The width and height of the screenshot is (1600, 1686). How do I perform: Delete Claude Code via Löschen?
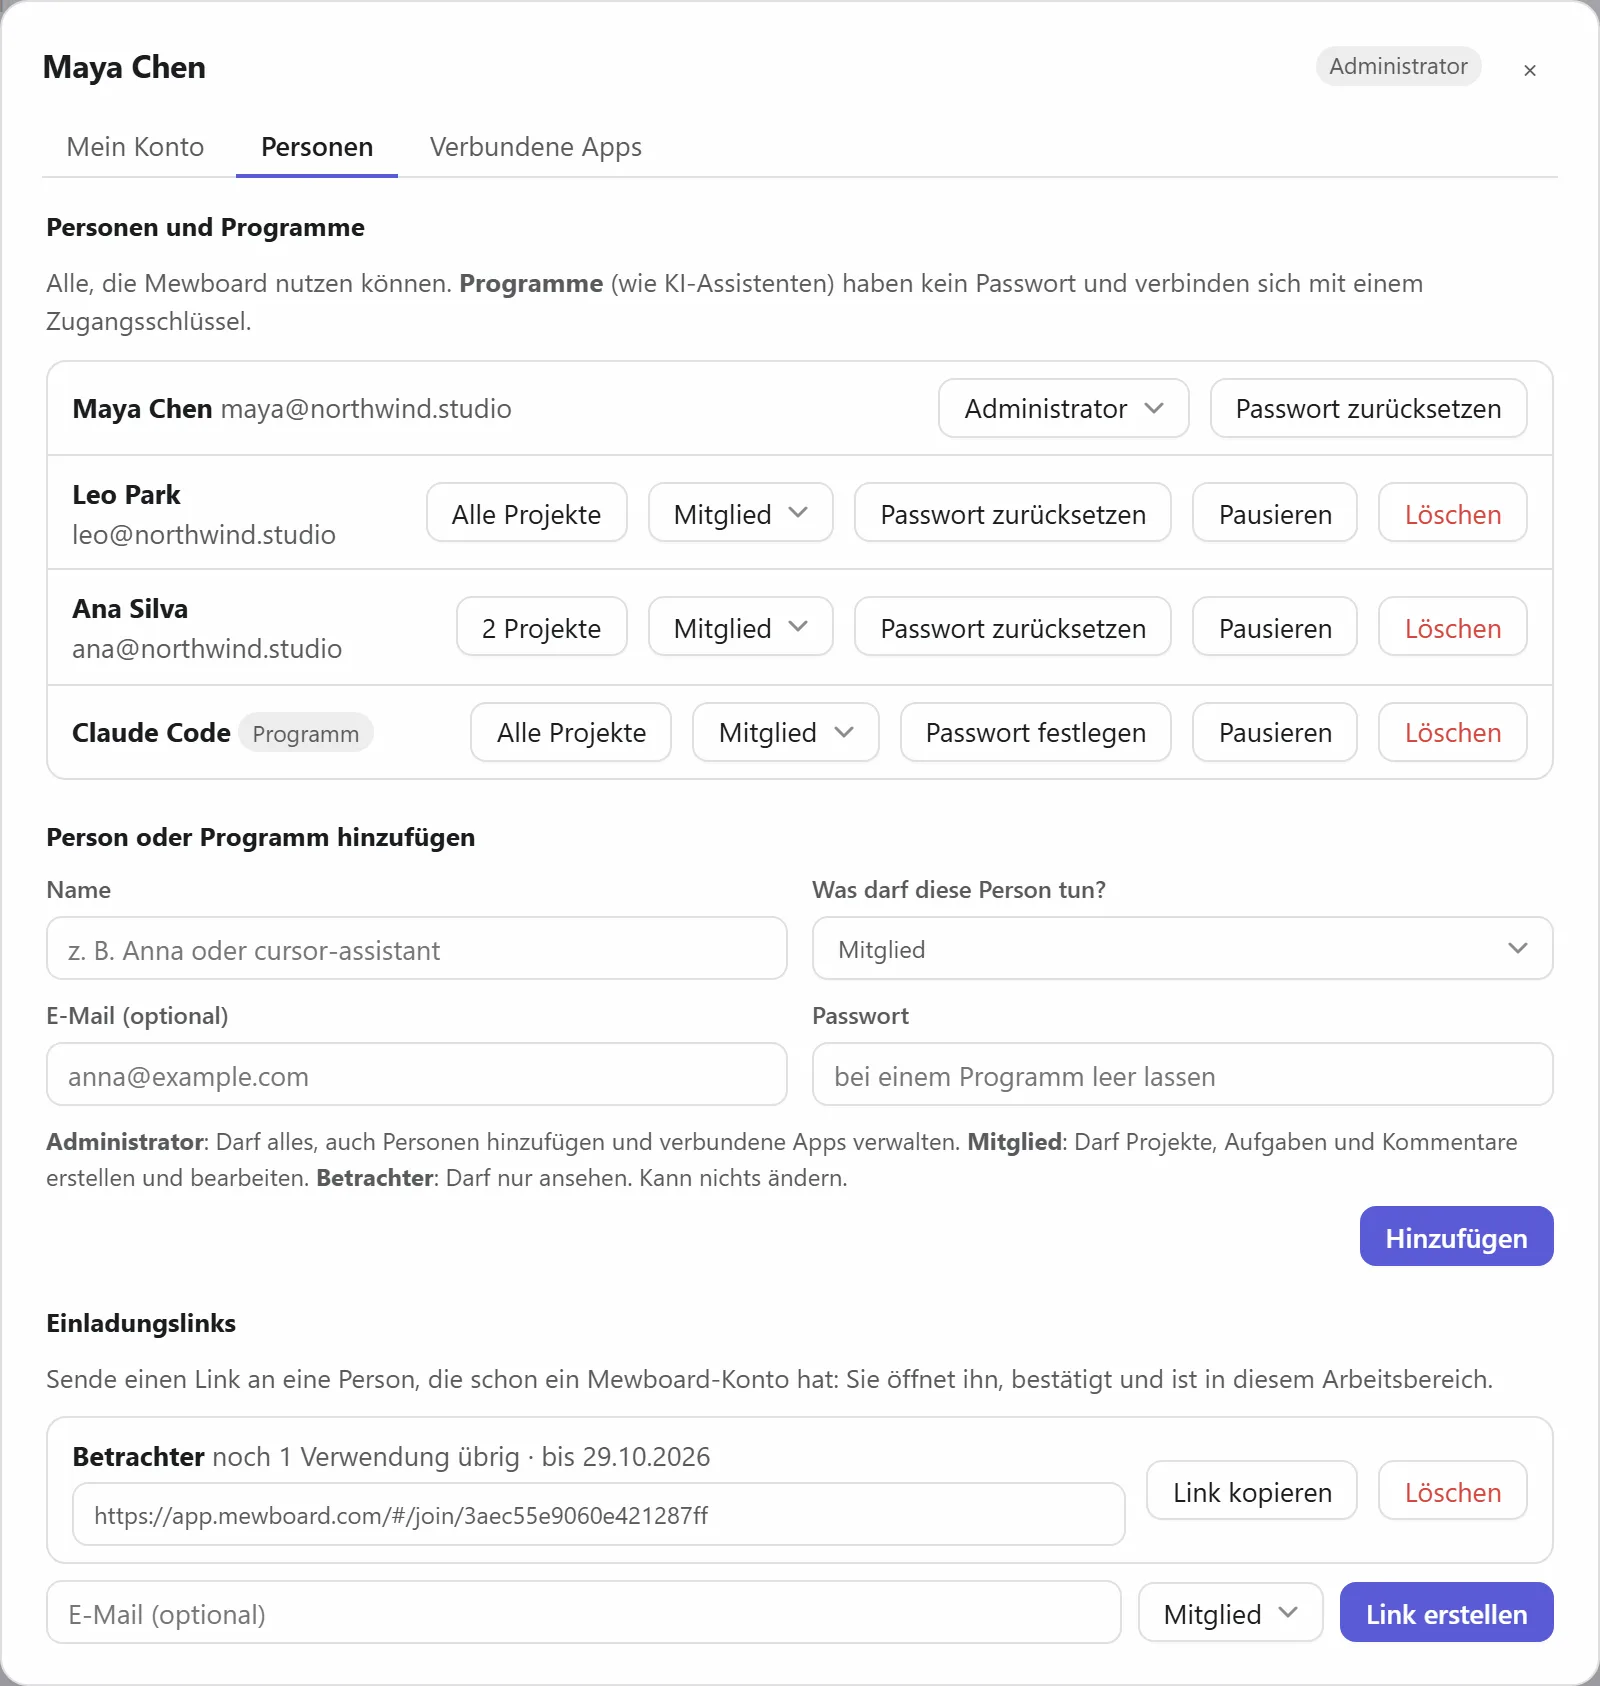click(x=1452, y=732)
